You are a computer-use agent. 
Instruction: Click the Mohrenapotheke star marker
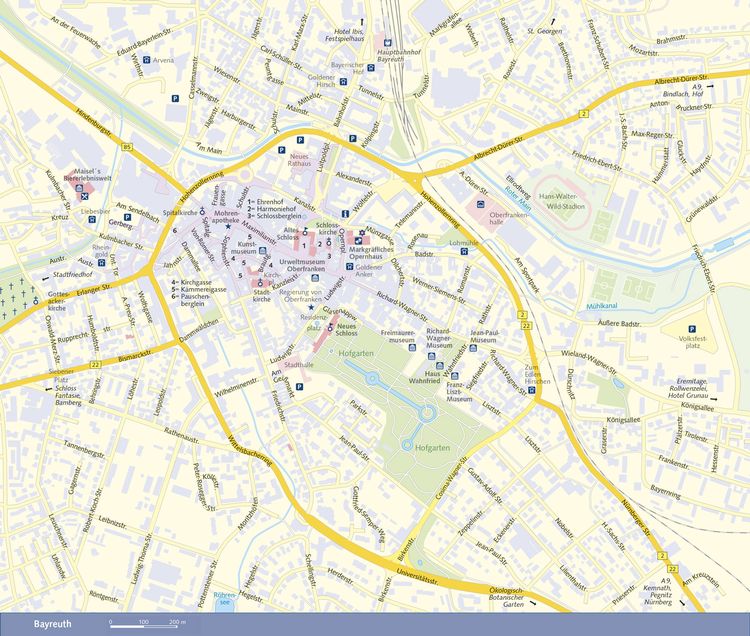pyautogui.click(x=228, y=226)
